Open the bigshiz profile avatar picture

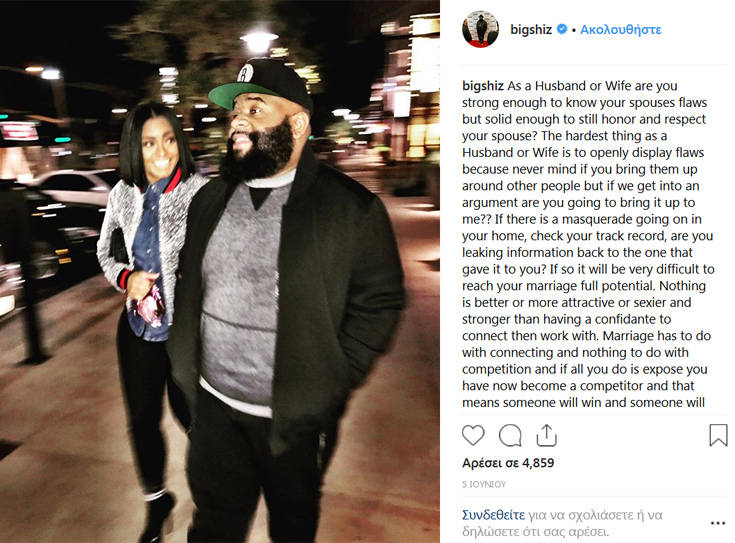pos(480,29)
